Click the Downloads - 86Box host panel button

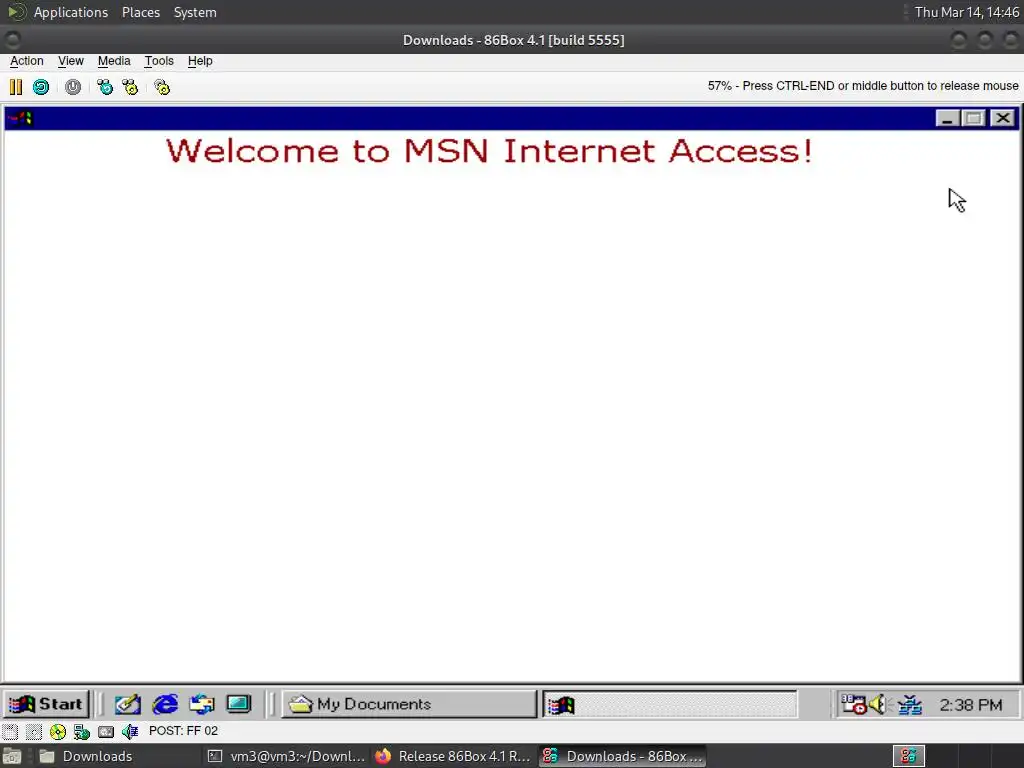click(x=622, y=756)
